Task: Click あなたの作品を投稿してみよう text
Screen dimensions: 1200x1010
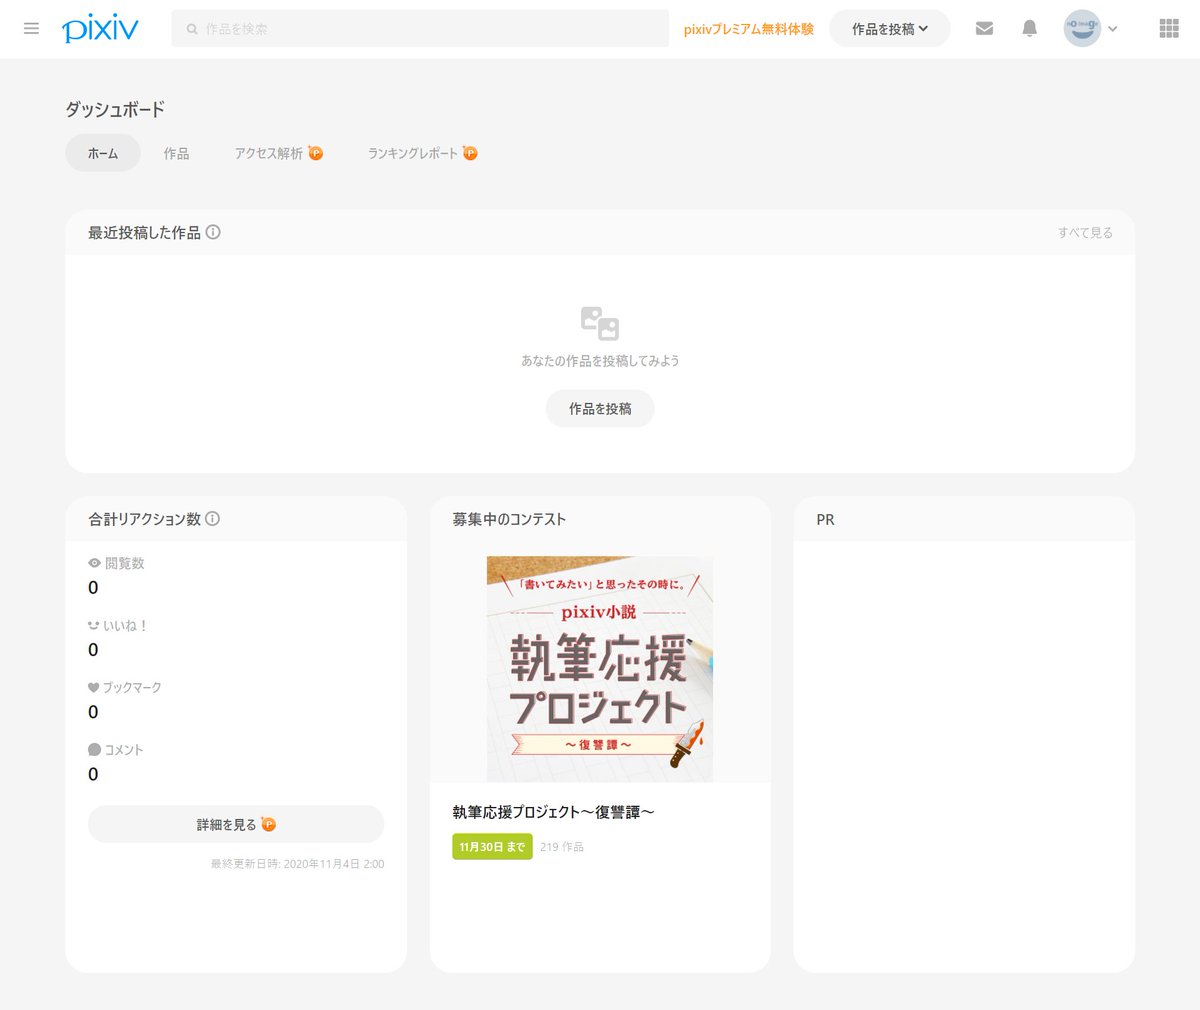Action: click(600, 360)
